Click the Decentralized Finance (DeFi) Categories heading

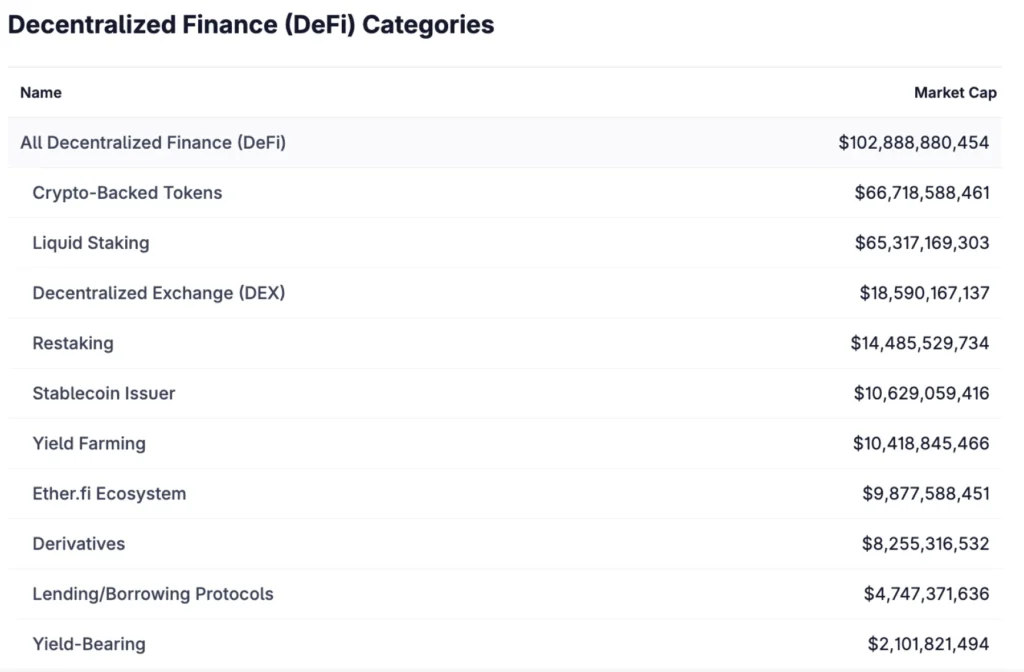251,25
